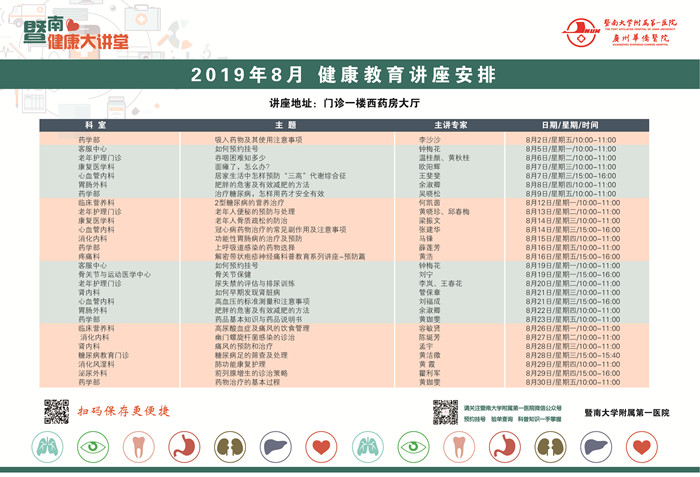Click the red text 扫码保存更便捷
Screen dimensions: 700x477
[124, 411]
